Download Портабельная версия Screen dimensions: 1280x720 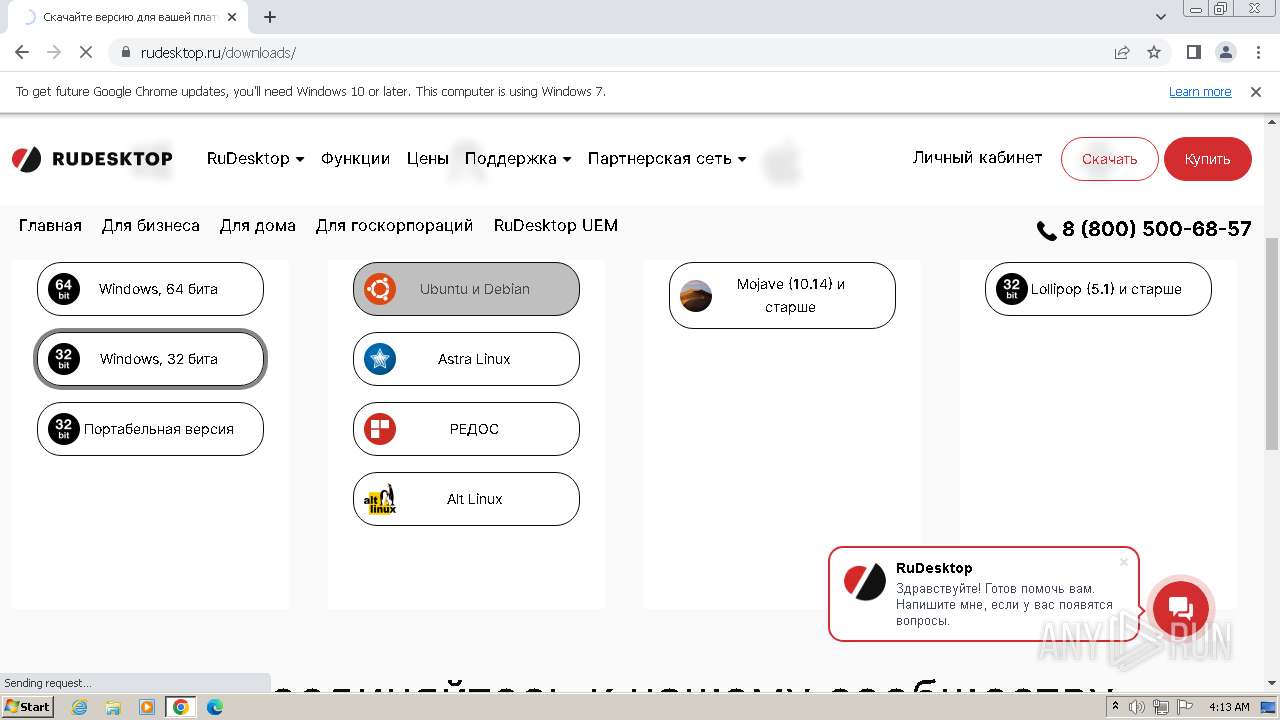(150, 429)
